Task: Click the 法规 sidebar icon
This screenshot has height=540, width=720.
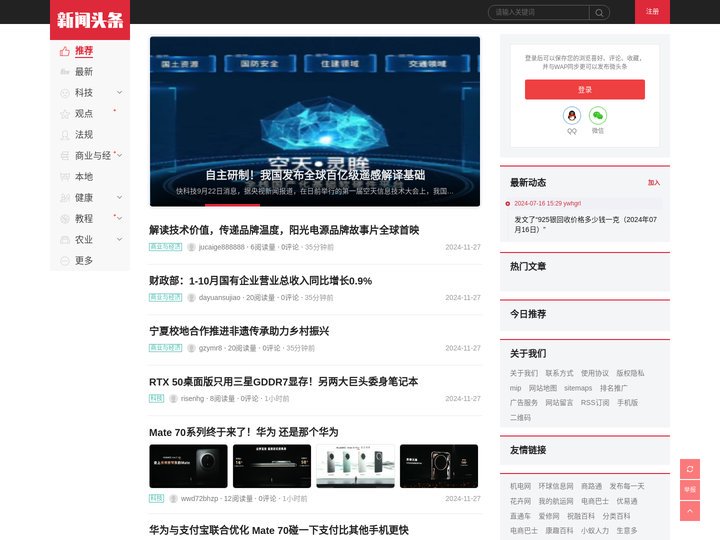Action: click(x=65, y=135)
